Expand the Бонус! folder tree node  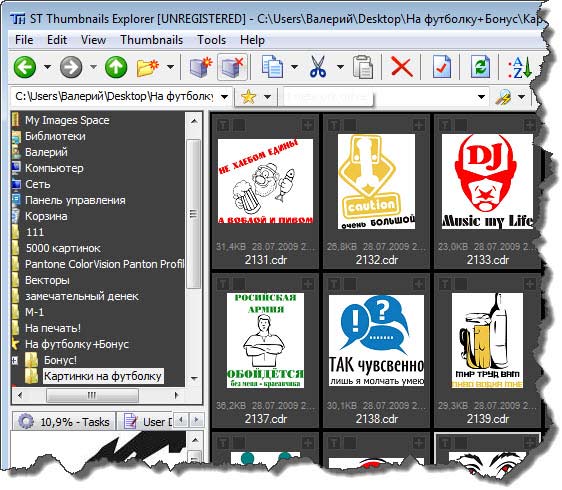(x=15, y=360)
